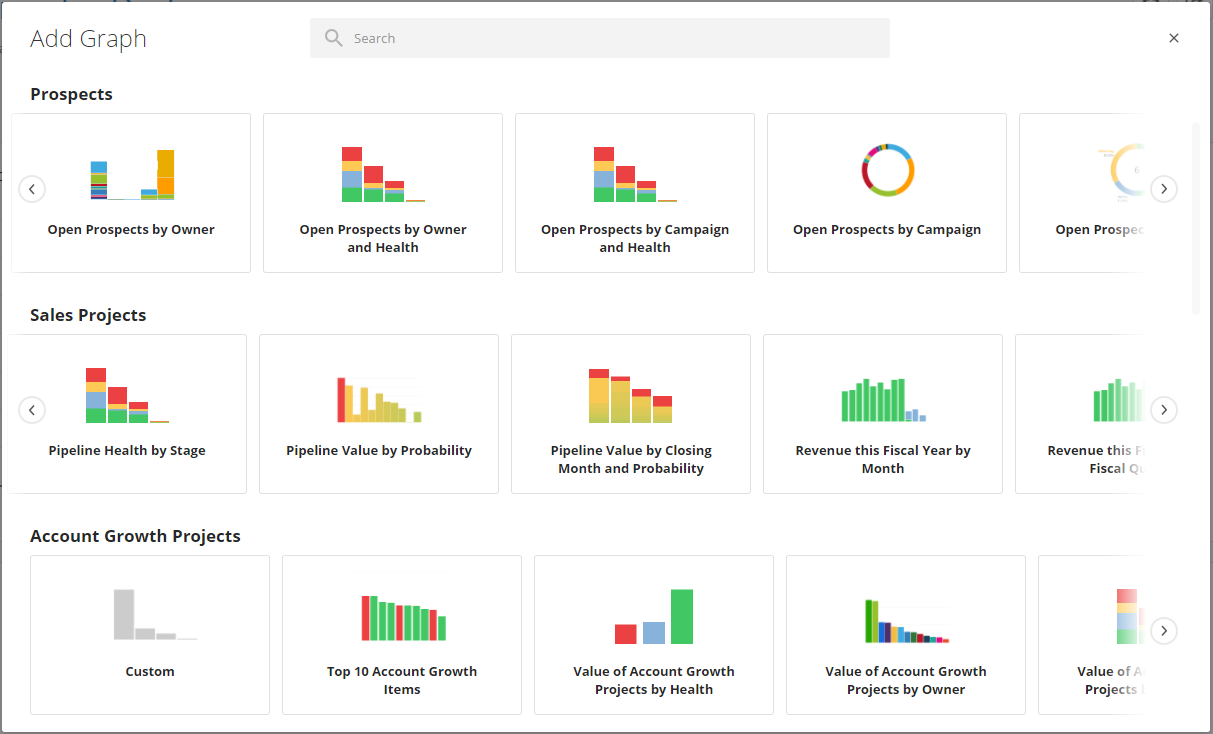Screen dimensions: 1213x734
Task: Click the search magnifier icon
Action: point(333,37)
